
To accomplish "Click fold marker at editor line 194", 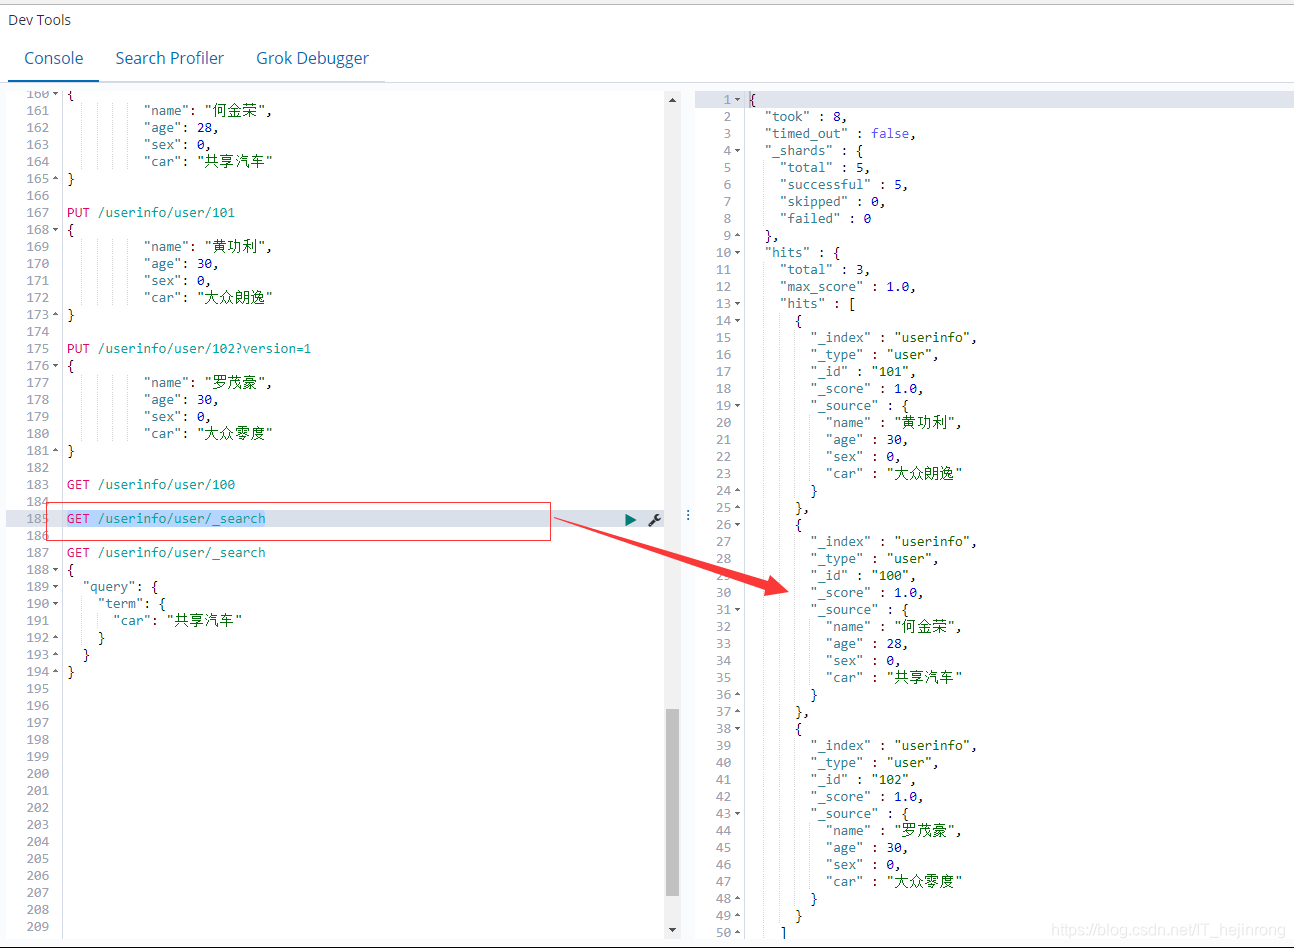I will (56, 672).
